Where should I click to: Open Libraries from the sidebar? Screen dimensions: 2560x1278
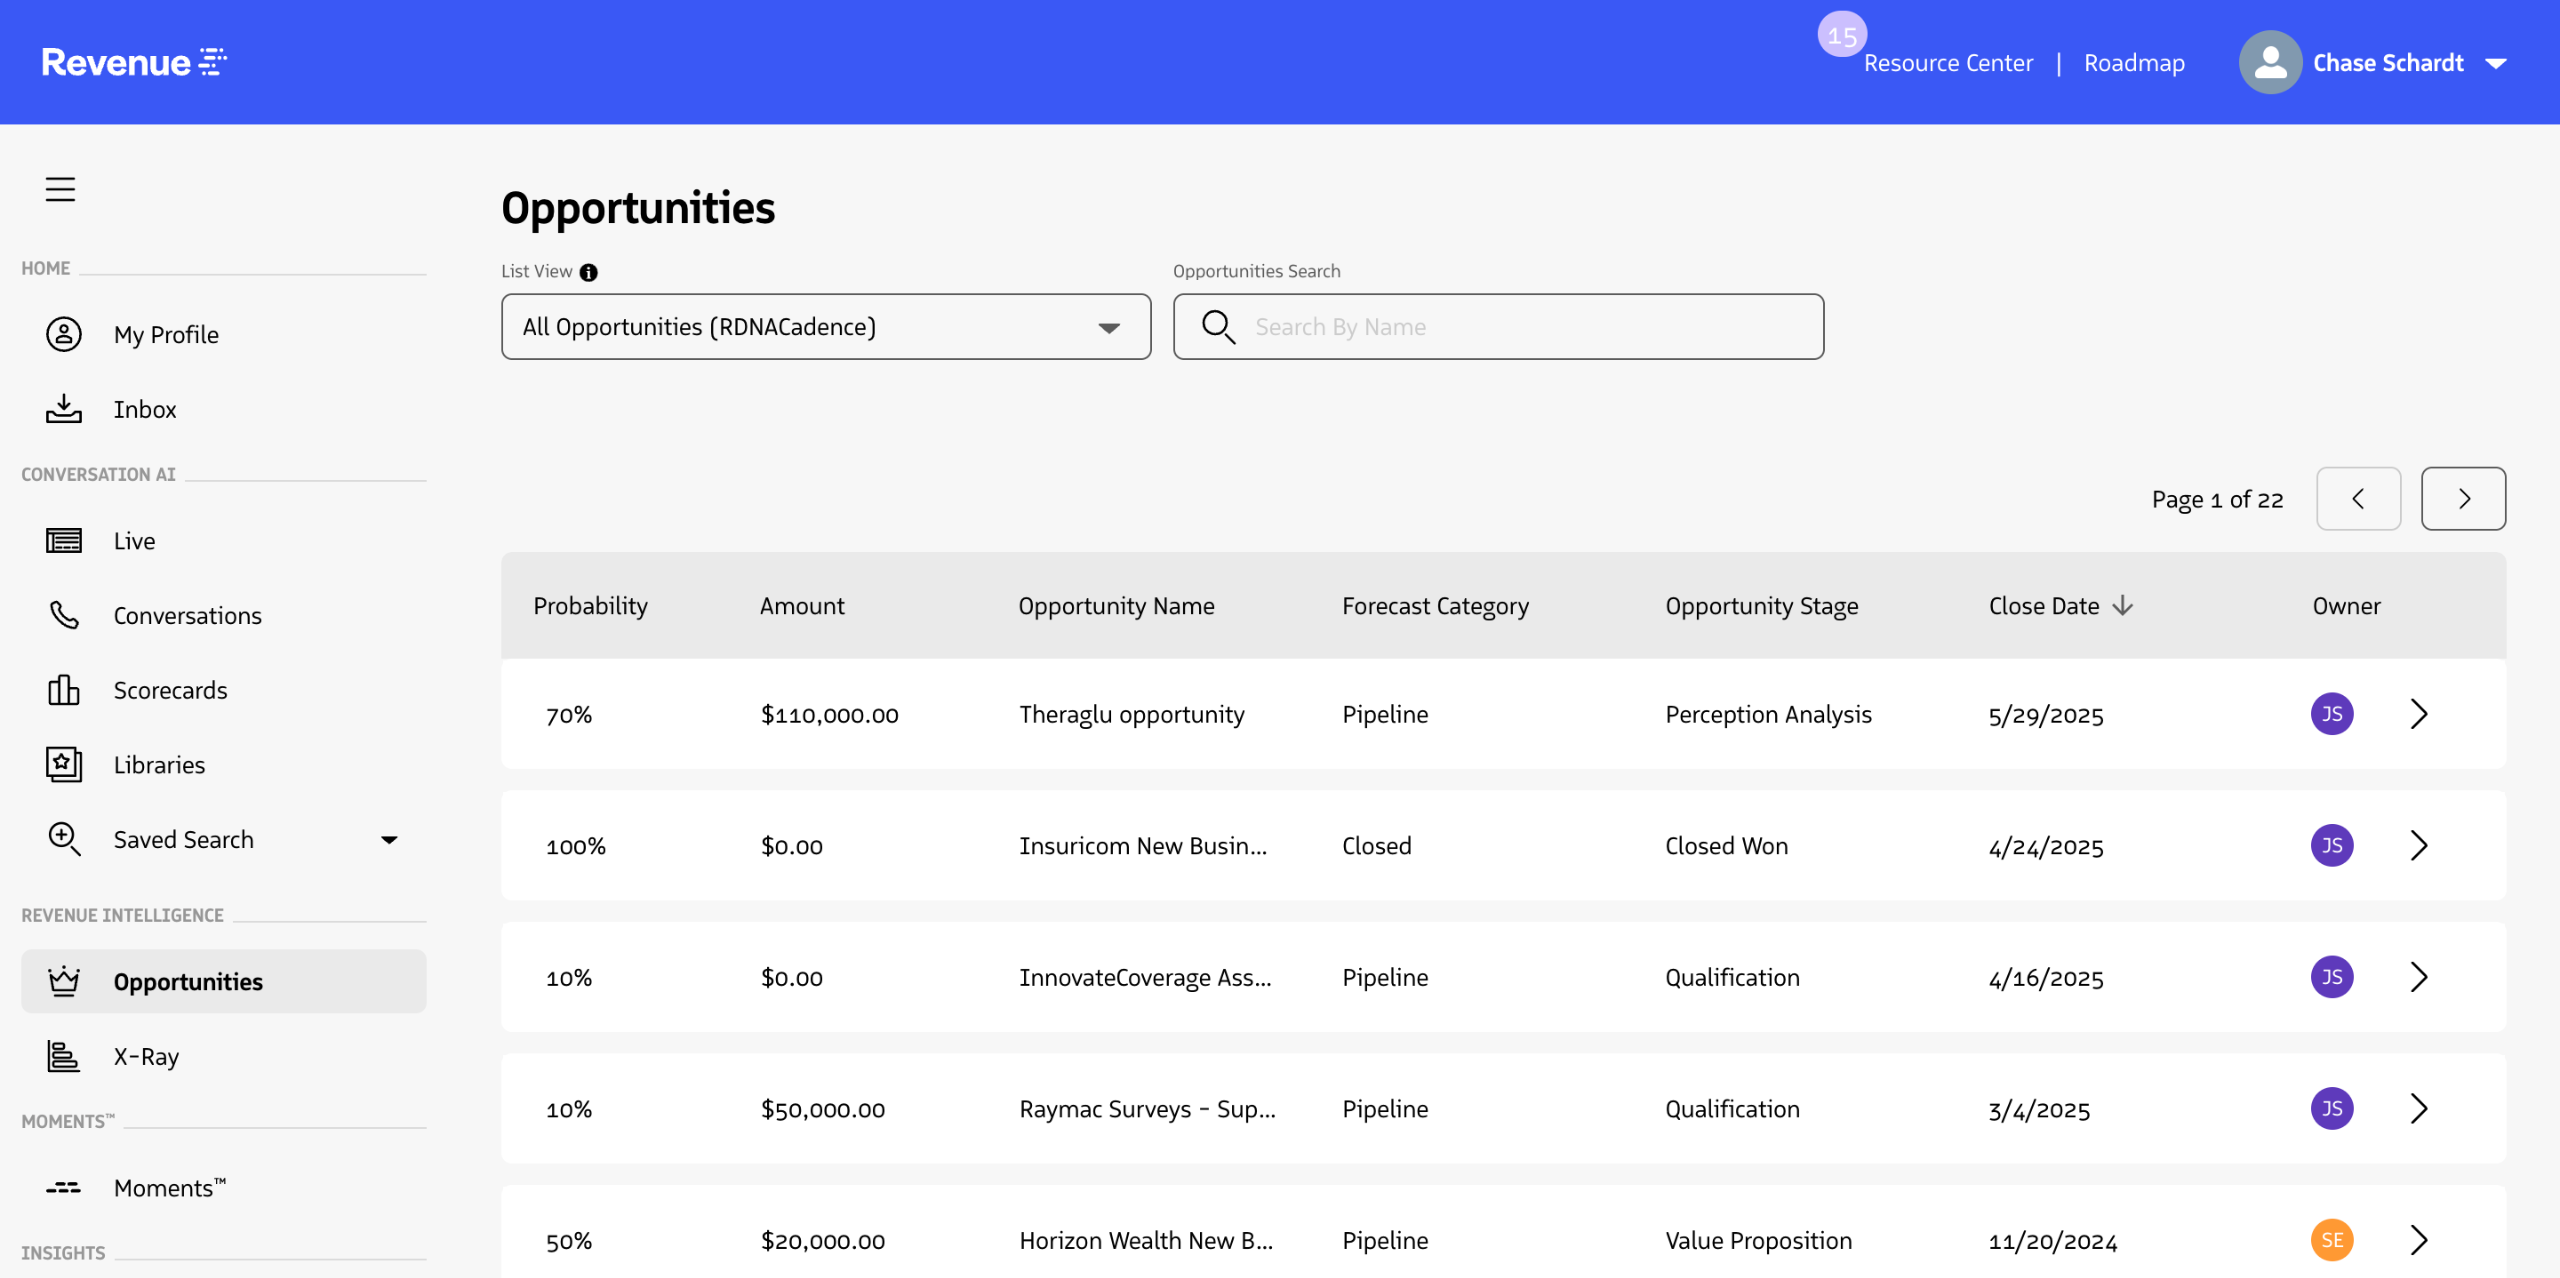click(158, 765)
